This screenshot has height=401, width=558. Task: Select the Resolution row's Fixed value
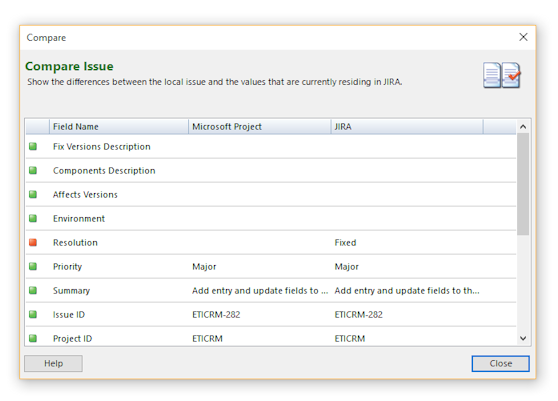click(345, 243)
